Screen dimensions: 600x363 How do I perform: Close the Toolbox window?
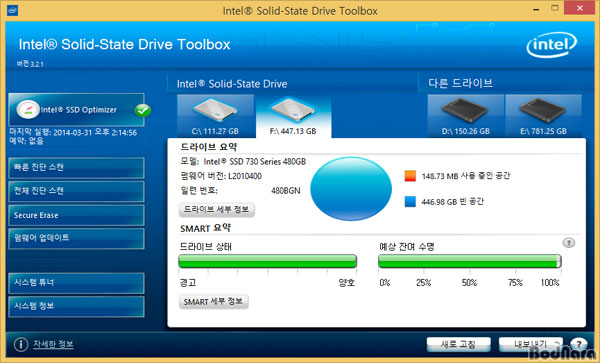click(580, 8)
